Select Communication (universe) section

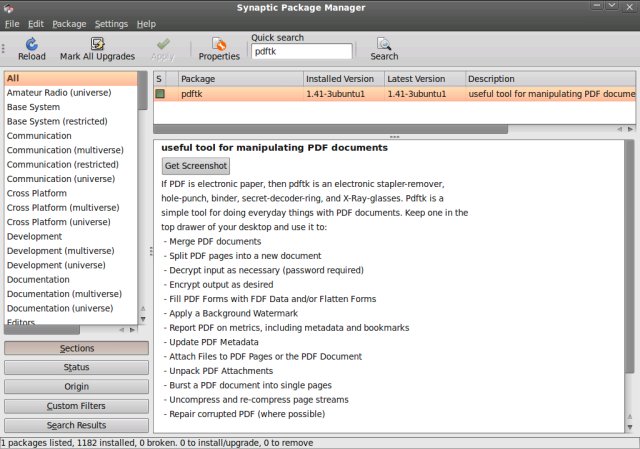point(71,179)
